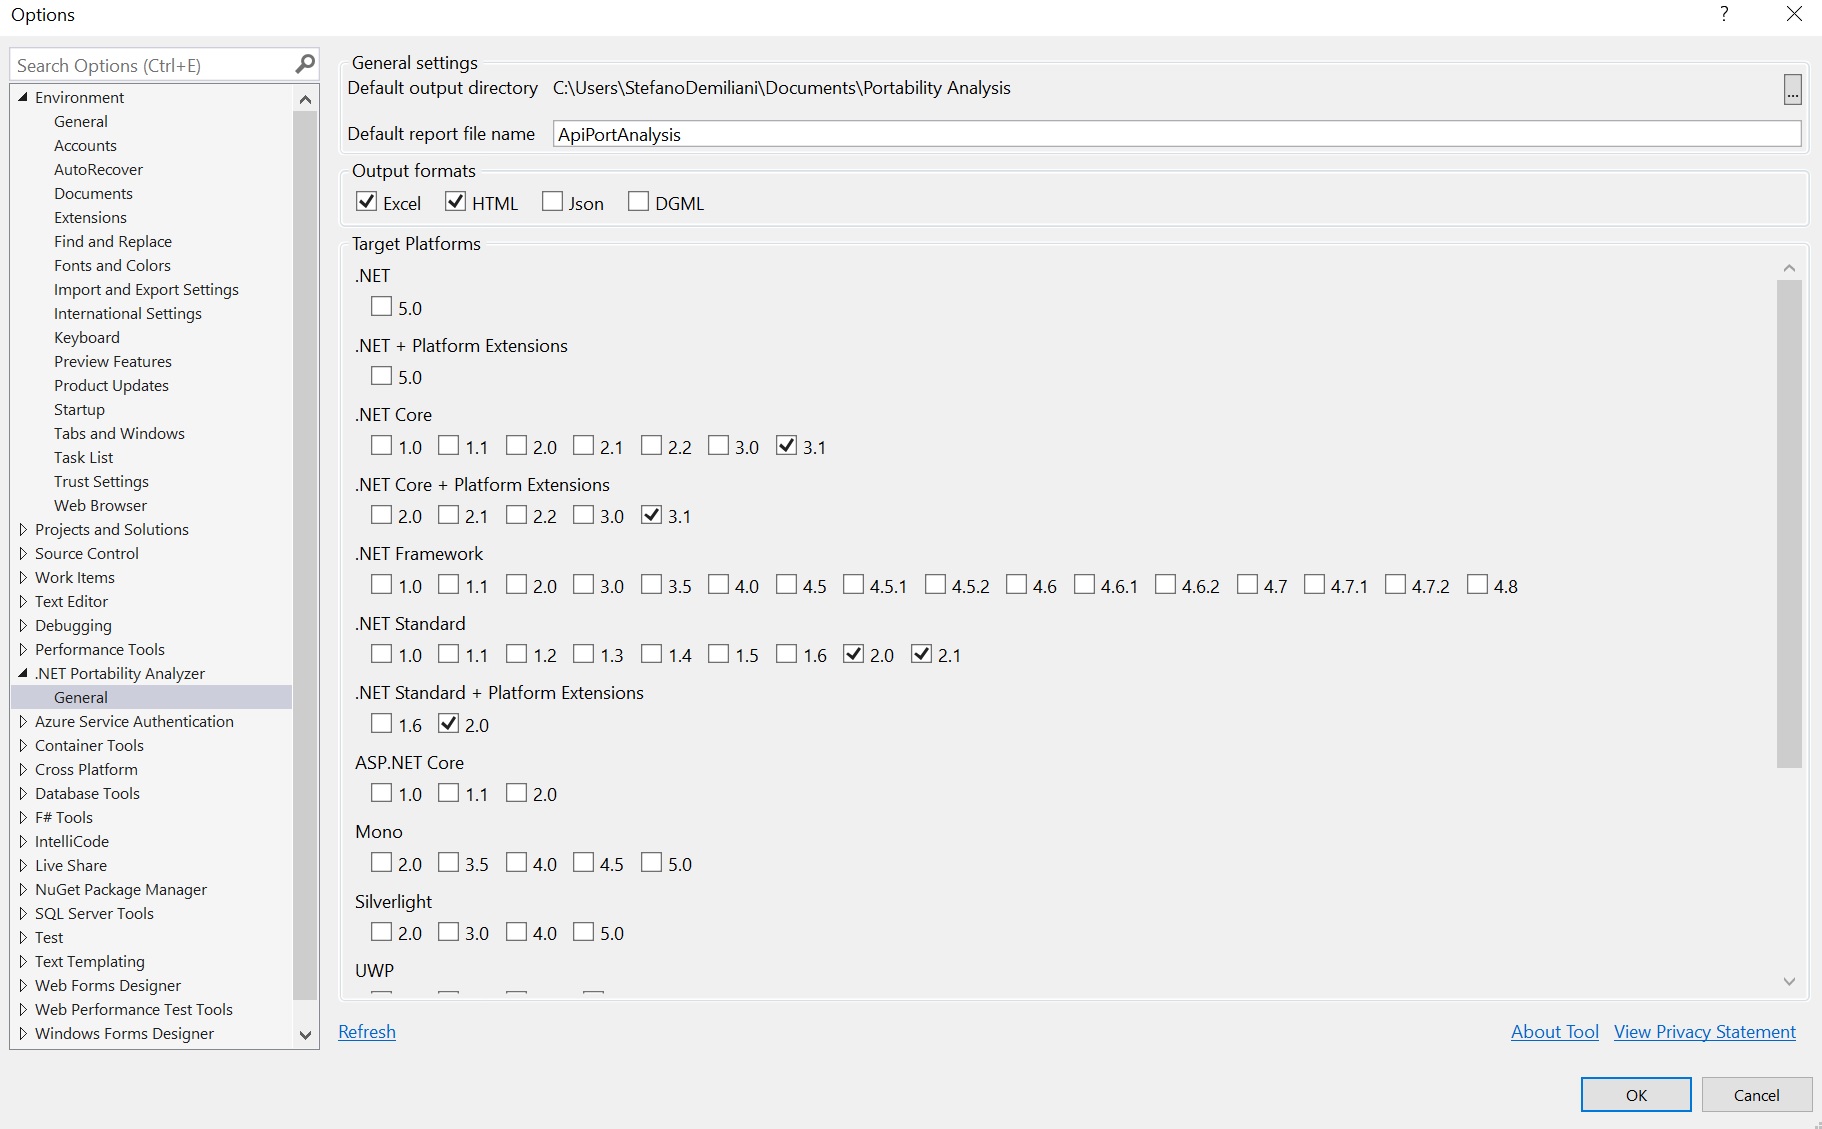
Task: Click the help question mark icon
Action: (x=1724, y=14)
